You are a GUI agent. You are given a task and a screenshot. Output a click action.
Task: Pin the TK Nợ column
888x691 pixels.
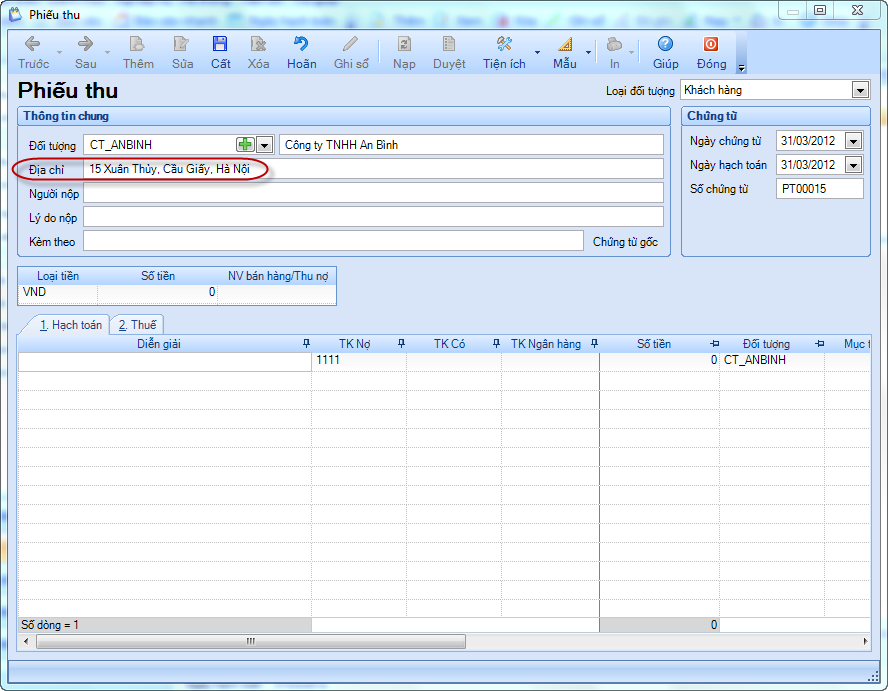point(402,343)
